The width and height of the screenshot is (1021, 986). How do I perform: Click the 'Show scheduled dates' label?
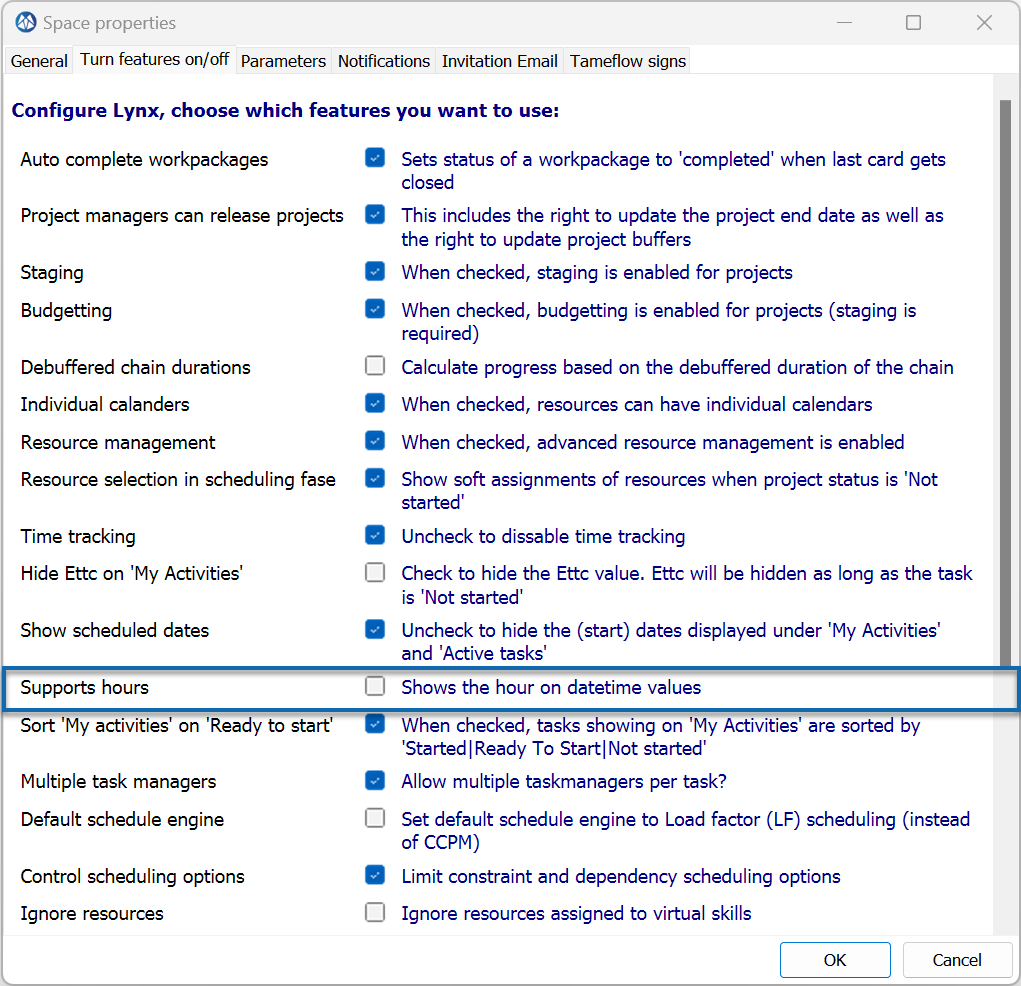pos(115,630)
